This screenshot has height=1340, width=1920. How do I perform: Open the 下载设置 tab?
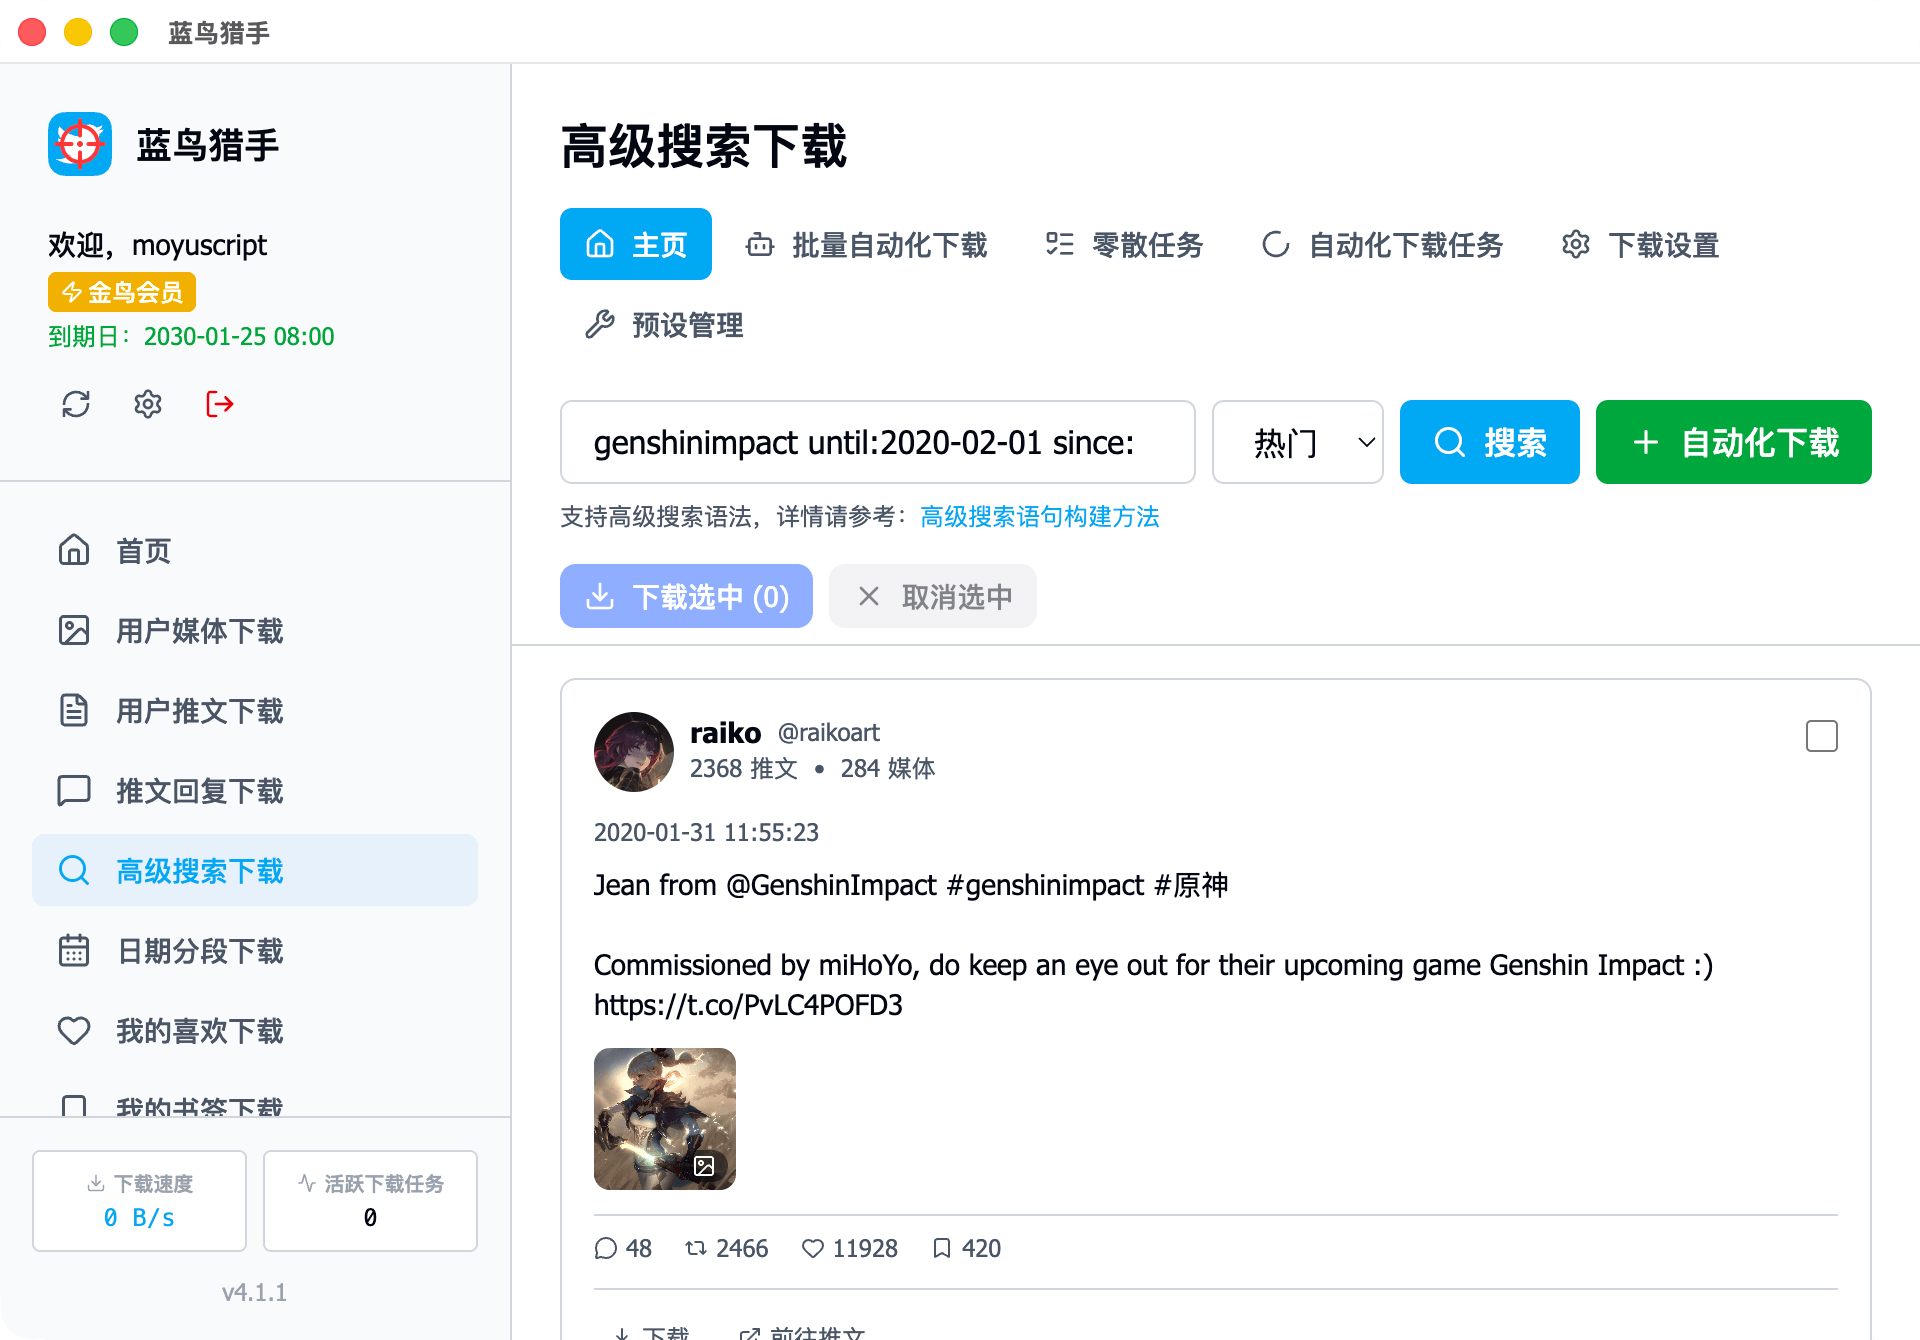click(x=1640, y=245)
